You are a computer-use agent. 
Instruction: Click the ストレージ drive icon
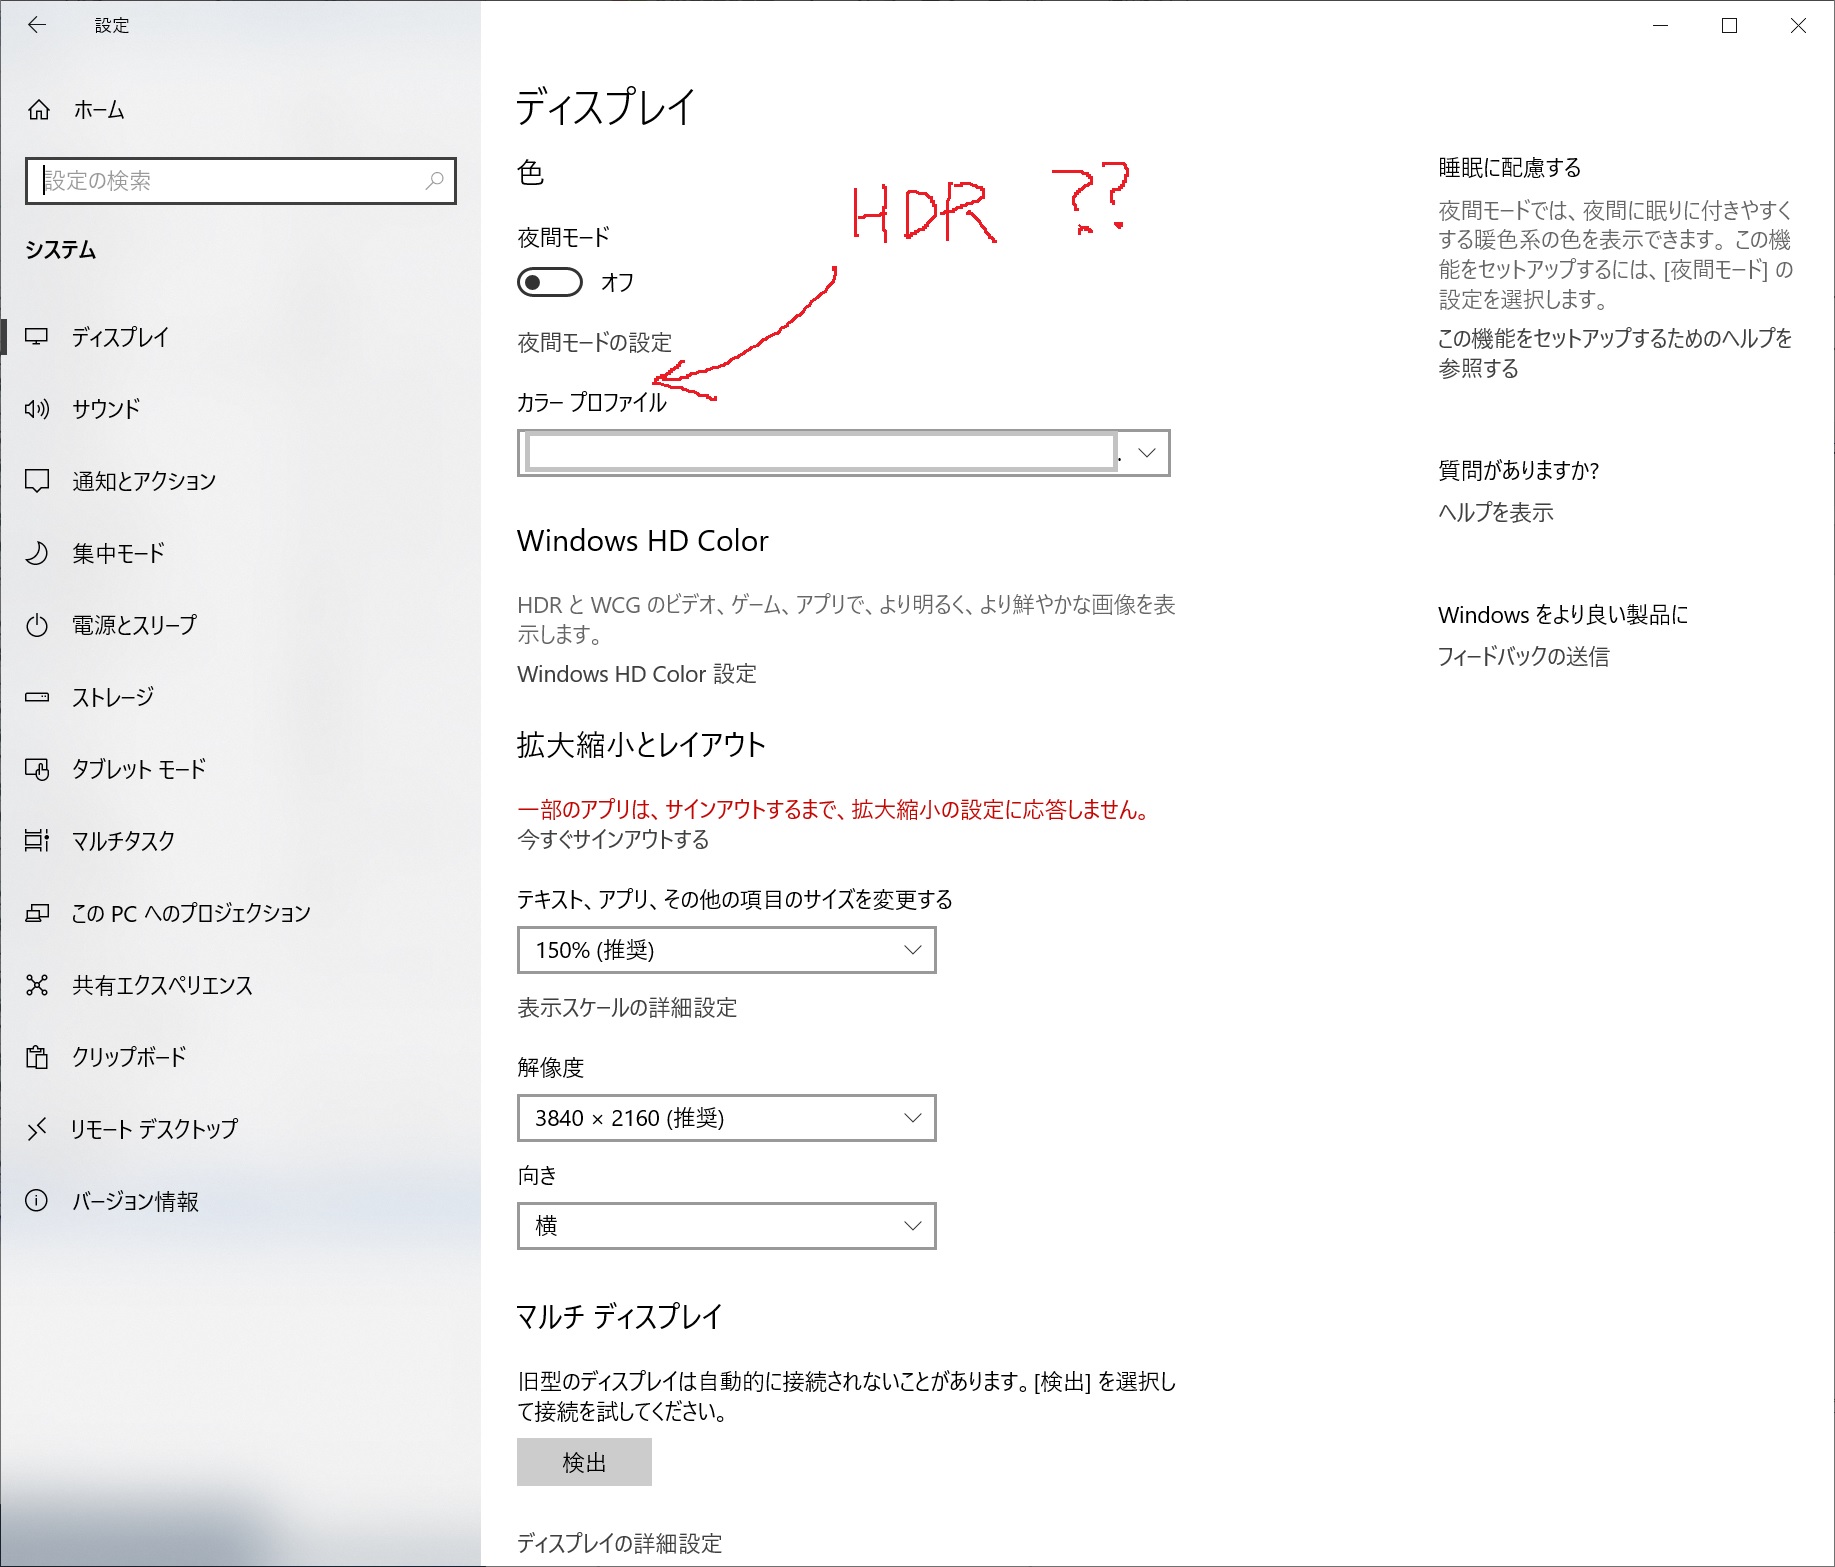(x=37, y=697)
